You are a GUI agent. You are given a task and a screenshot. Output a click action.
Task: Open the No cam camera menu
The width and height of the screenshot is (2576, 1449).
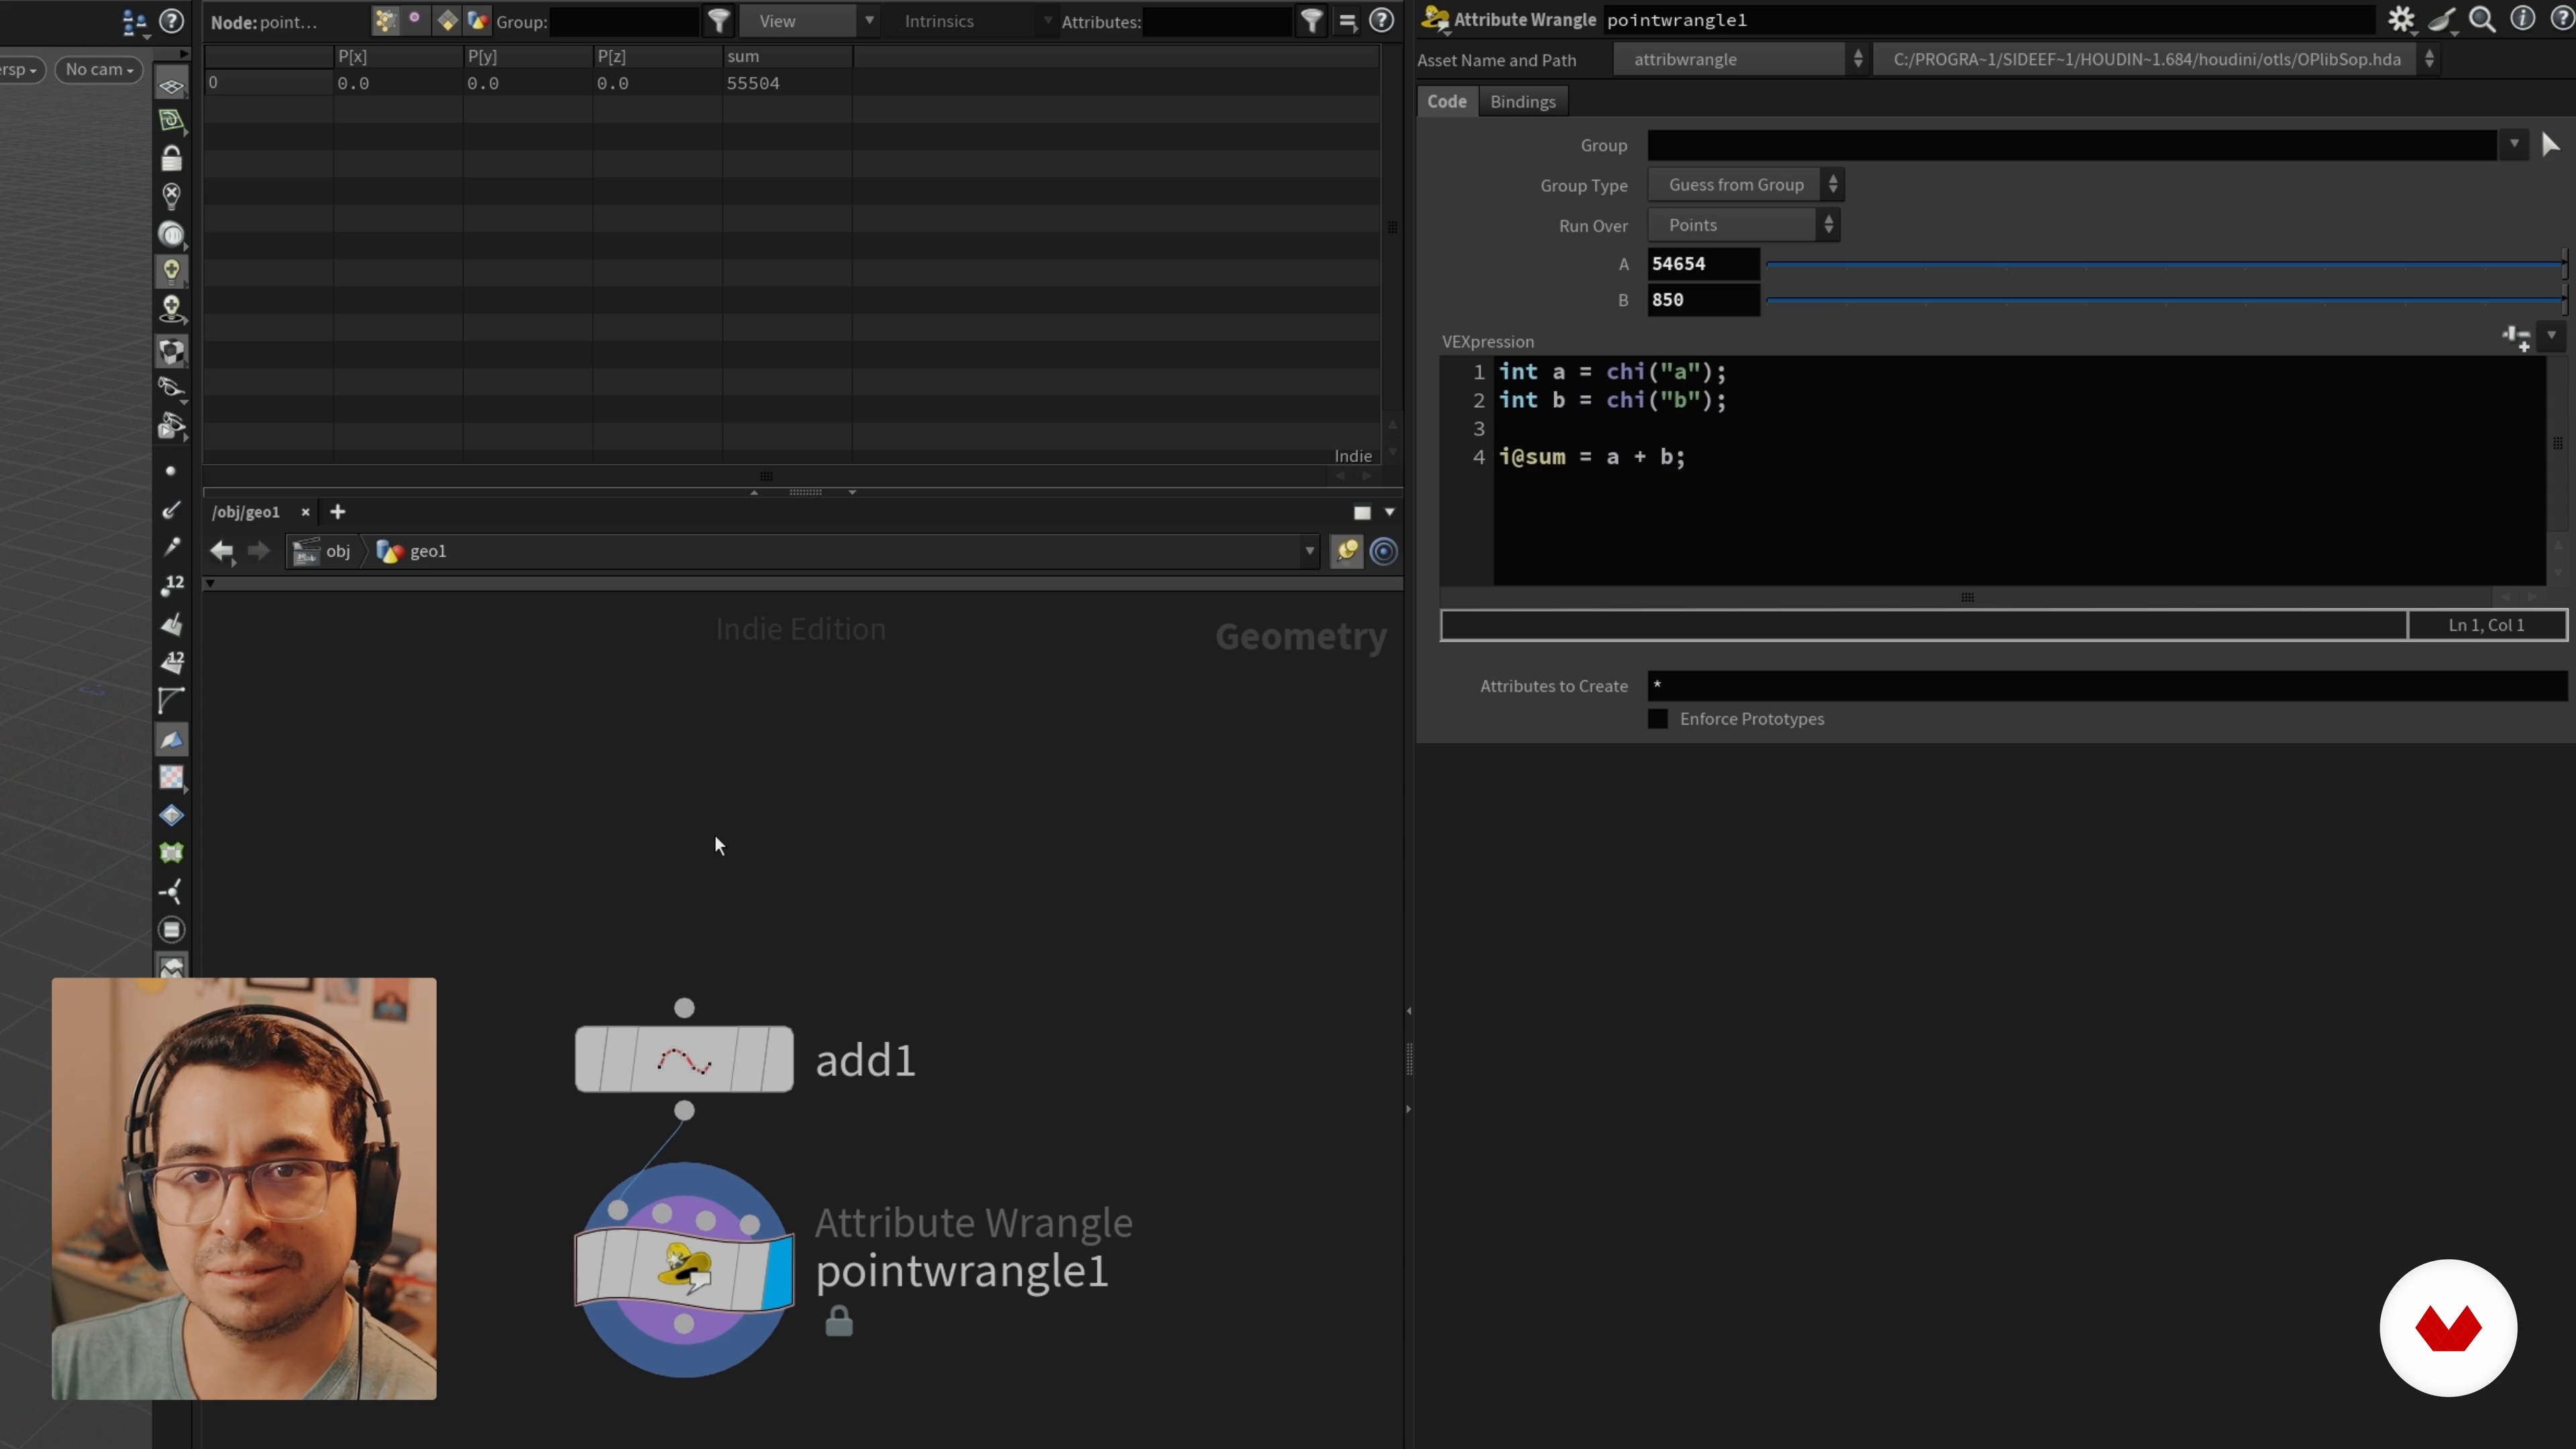[99, 70]
